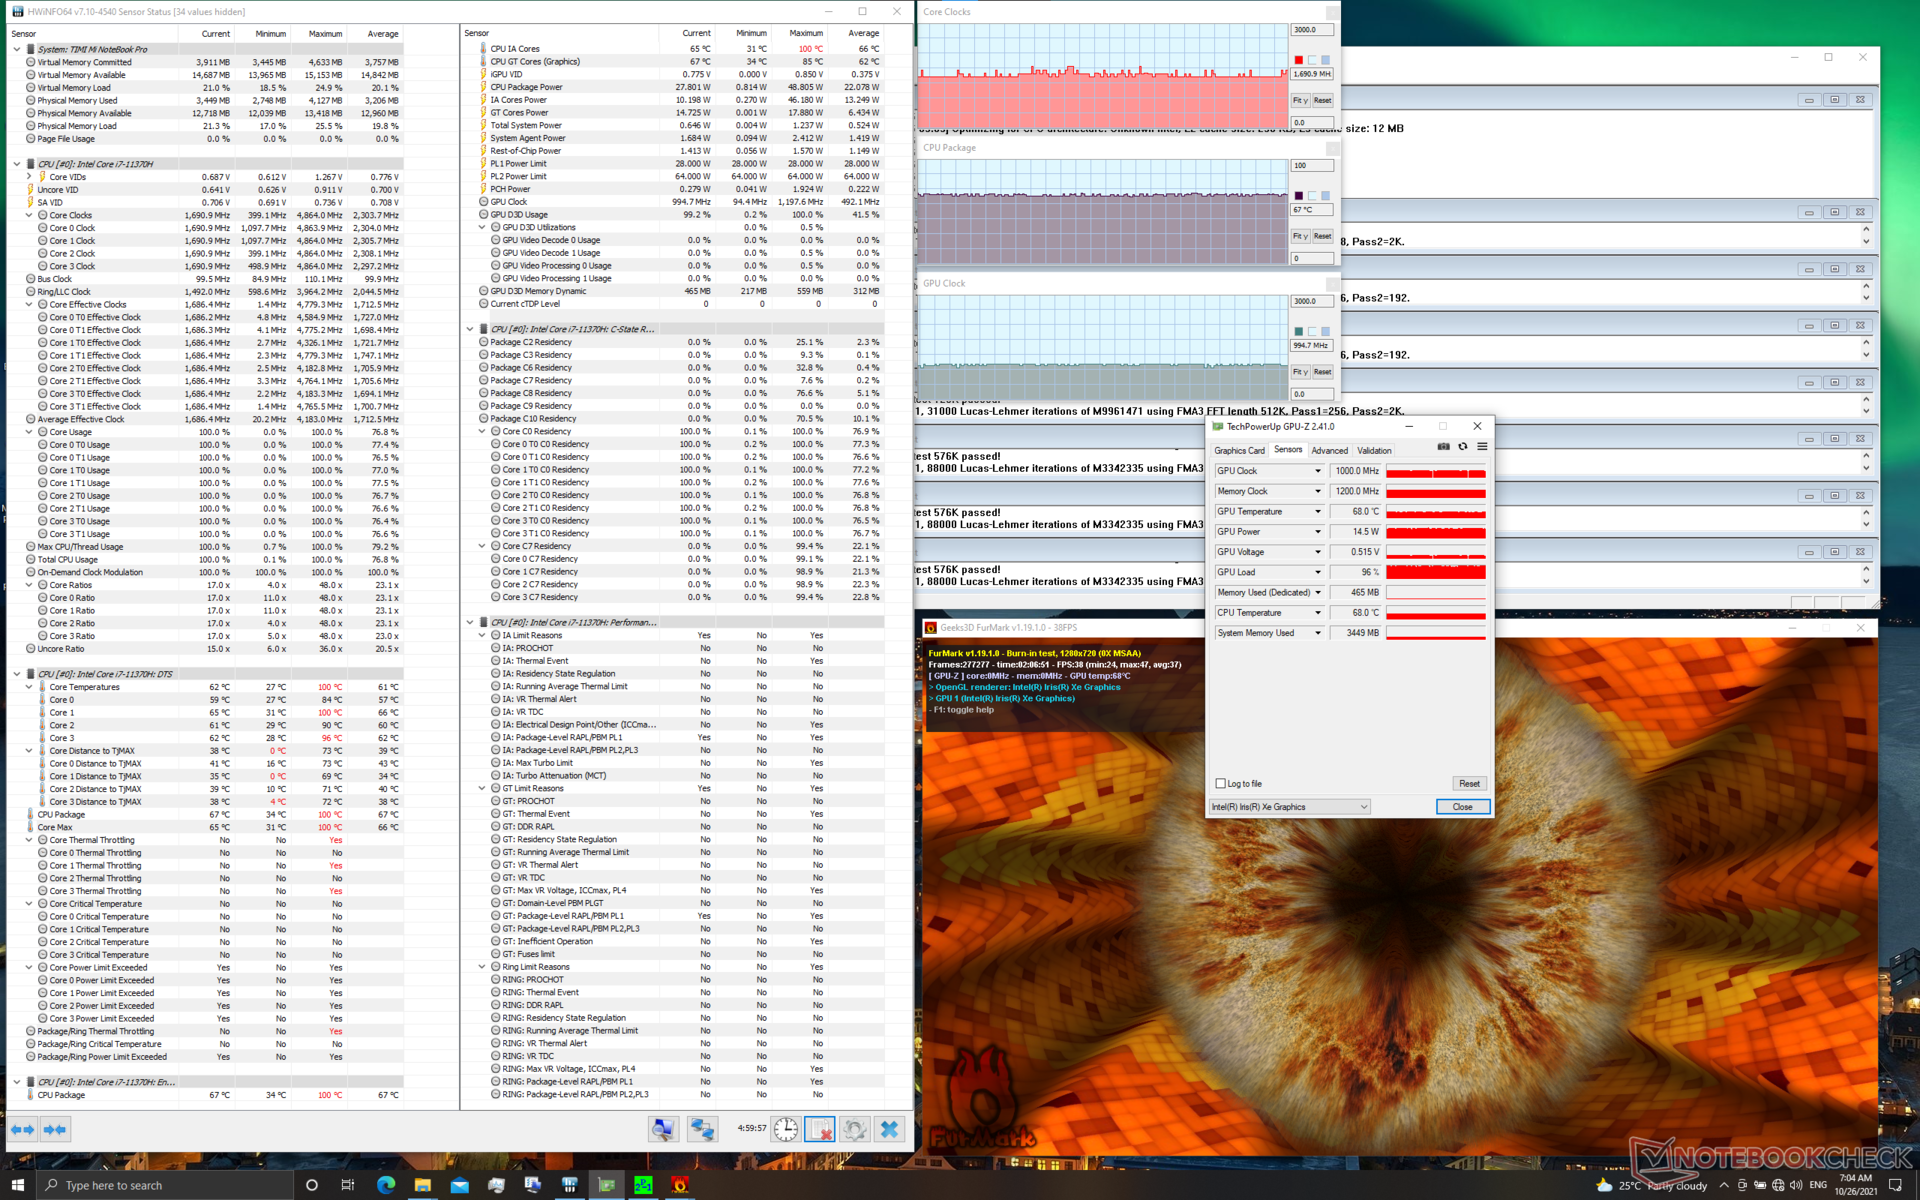1920x1200 pixels.
Task: Click GPU-Z refresh icon
Action: click(1462, 447)
